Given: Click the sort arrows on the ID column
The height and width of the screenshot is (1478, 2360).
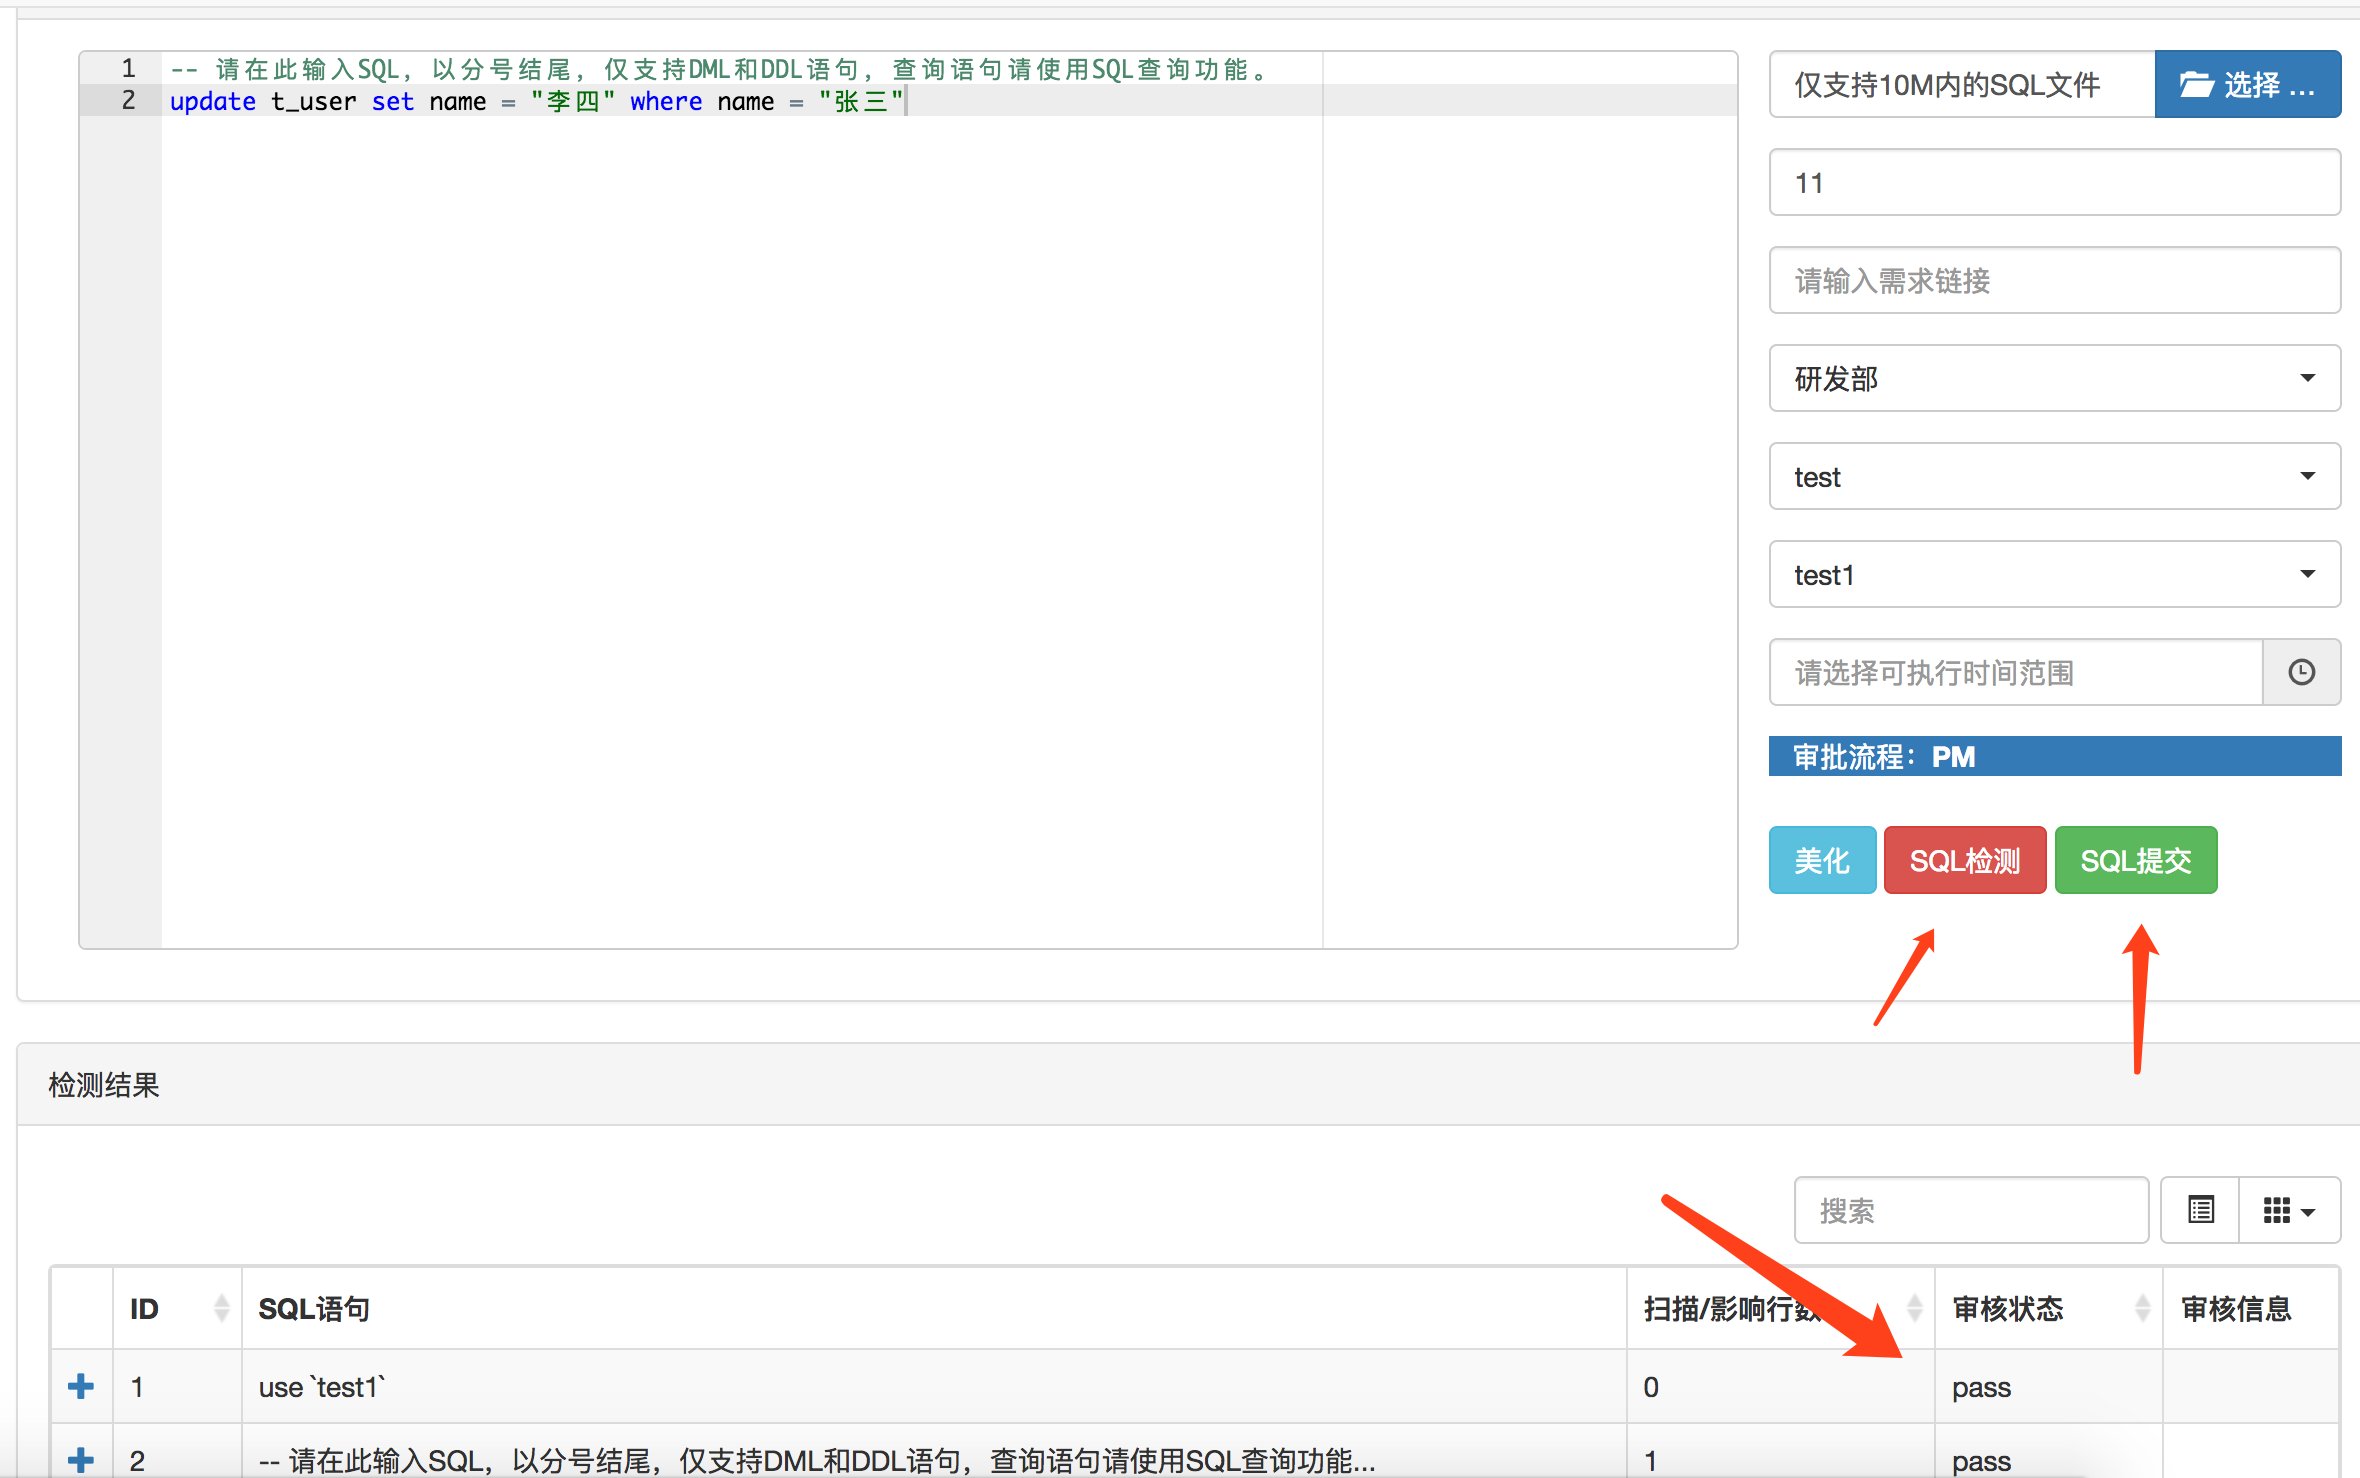Looking at the screenshot, I should coord(222,1307).
